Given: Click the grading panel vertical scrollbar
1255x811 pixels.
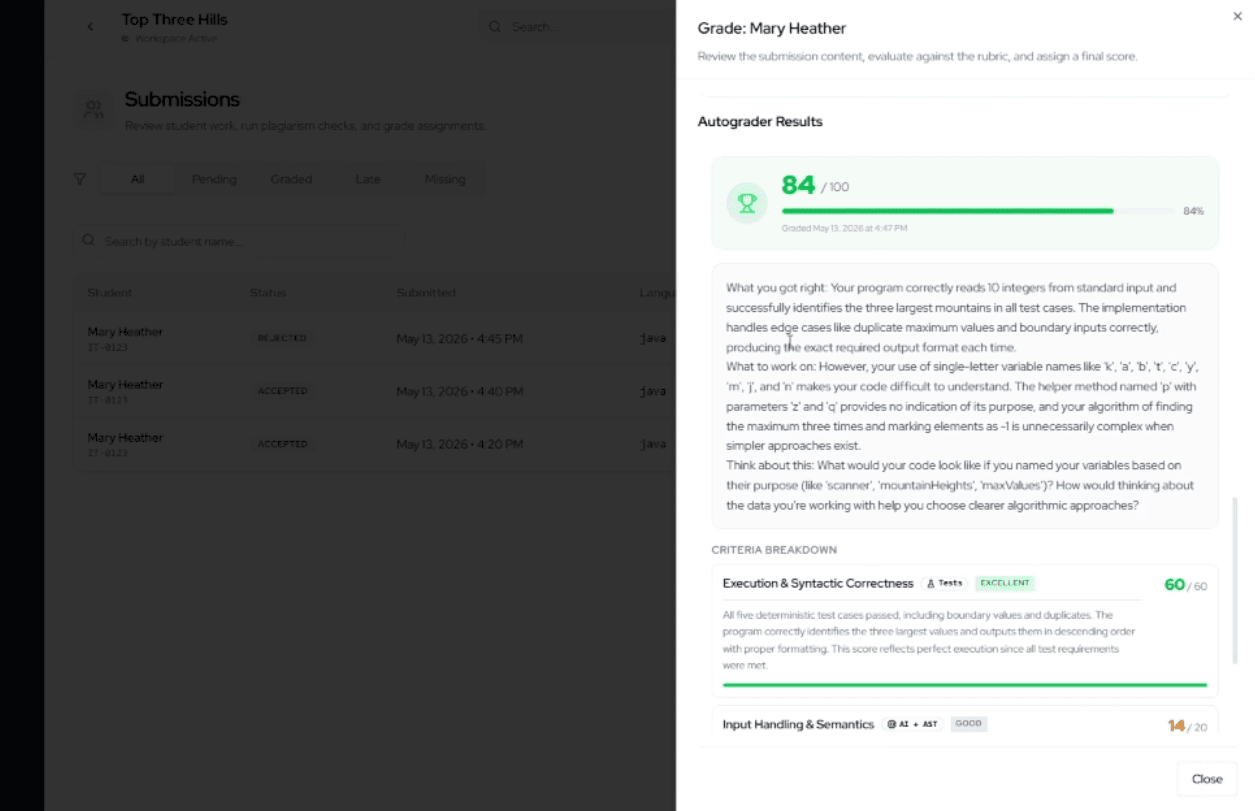Looking at the screenshot, I should tap(1236, 580).
